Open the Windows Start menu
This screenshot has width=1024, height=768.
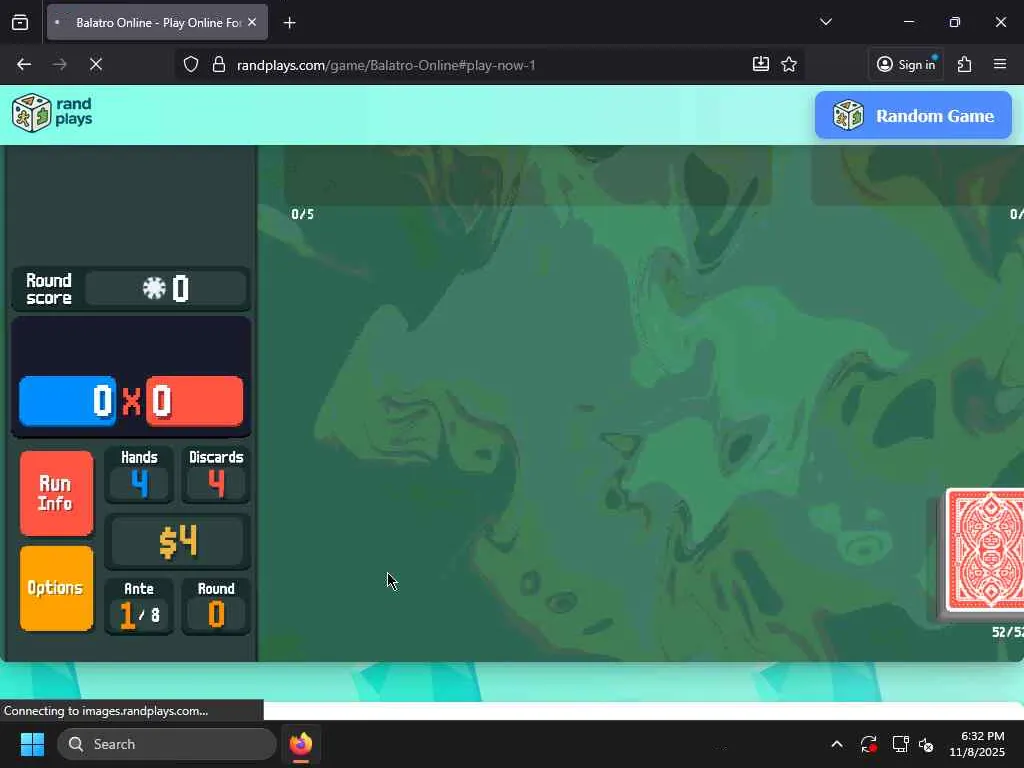32,744
